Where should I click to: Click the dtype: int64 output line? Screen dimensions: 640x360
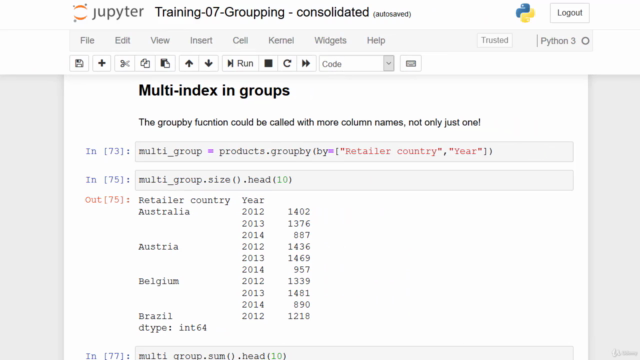[x=173, y=328]
